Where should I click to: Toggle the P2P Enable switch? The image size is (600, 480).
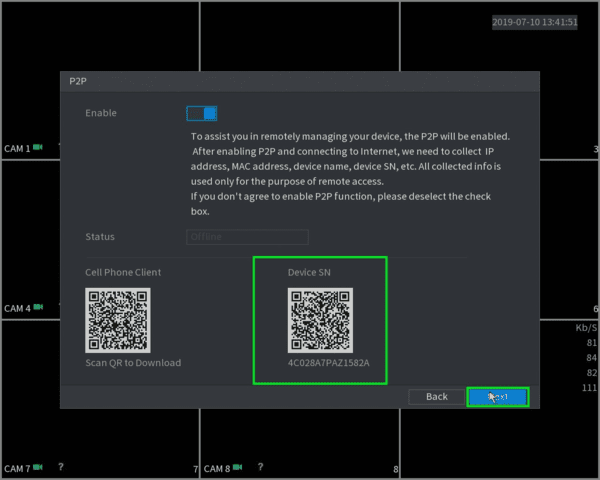[202, 114]
